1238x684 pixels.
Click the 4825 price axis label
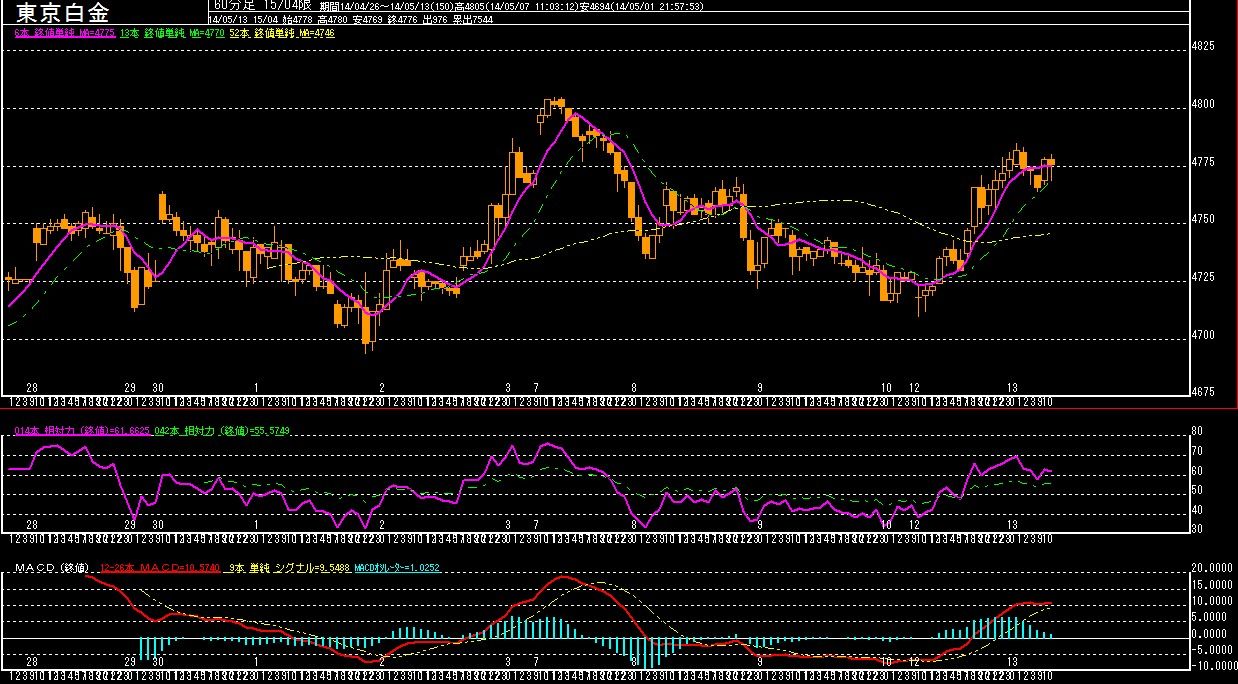[x=1204, y=46]
